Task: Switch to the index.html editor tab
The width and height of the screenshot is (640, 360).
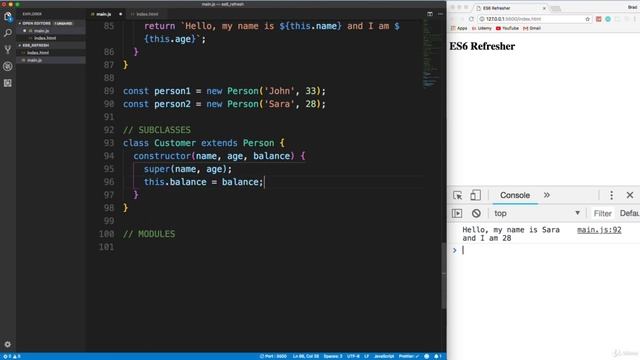Action: pyautogui.click(x=147, y=14)
